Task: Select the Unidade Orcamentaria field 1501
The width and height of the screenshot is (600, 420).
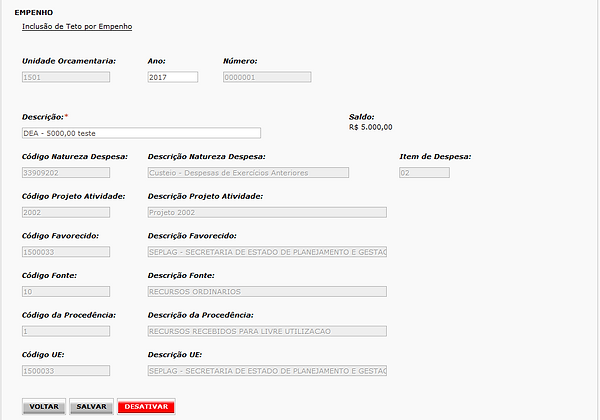Action: click(x=66, y=77)
